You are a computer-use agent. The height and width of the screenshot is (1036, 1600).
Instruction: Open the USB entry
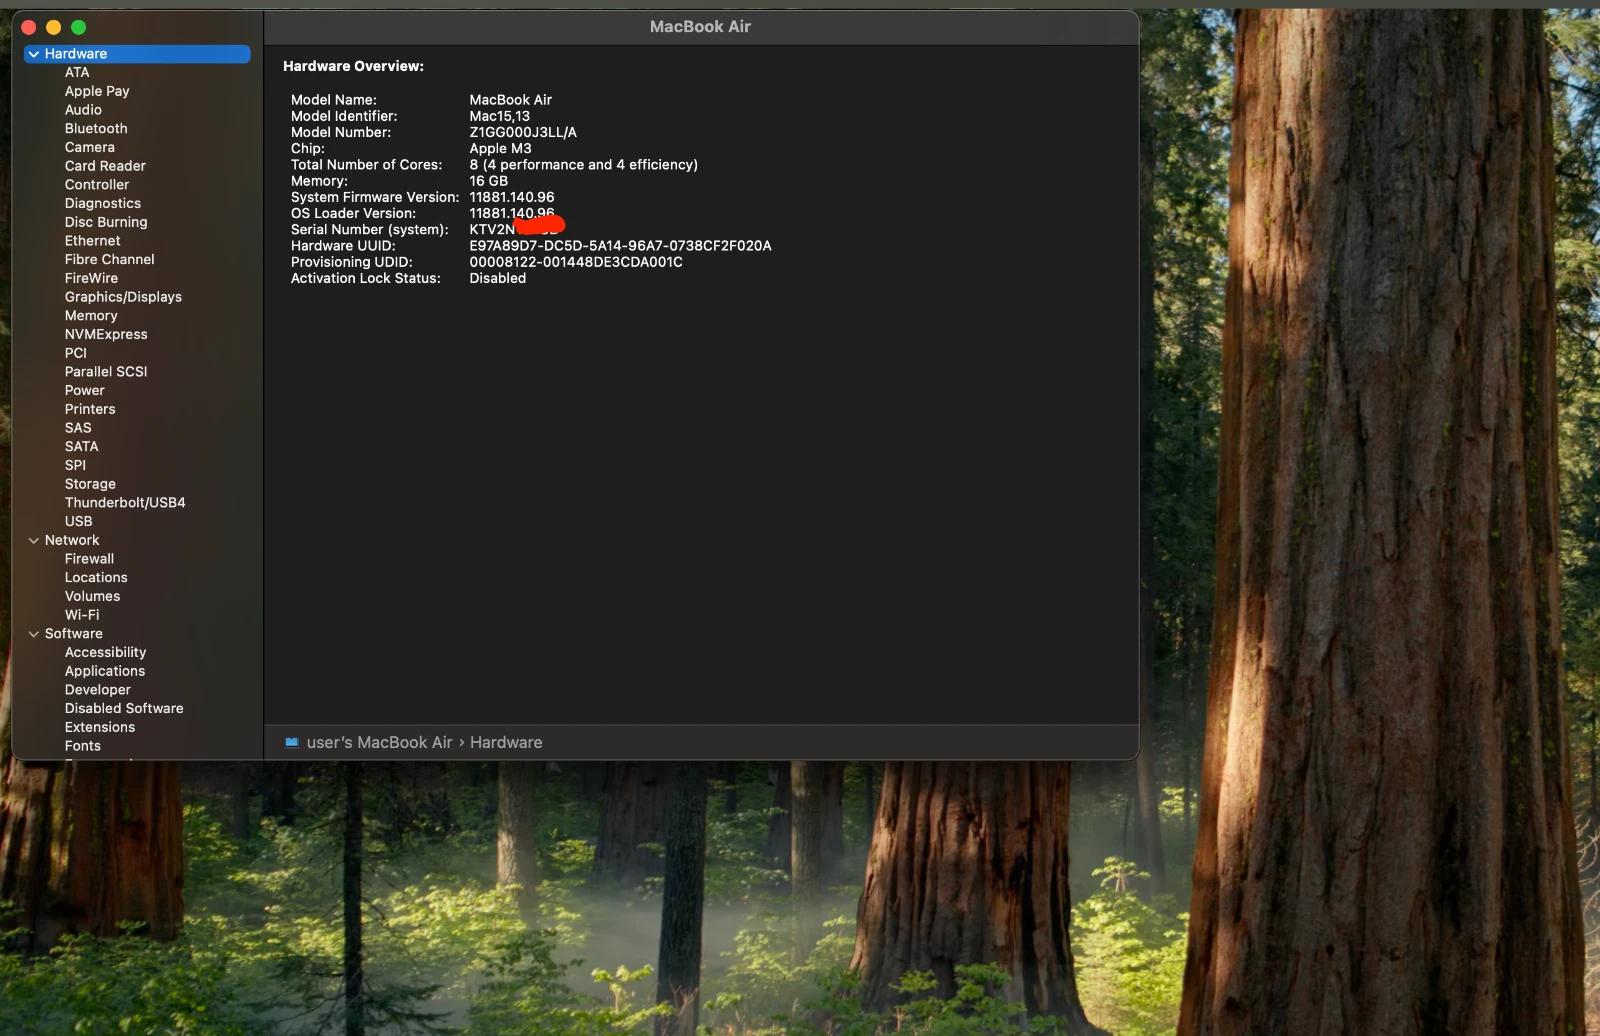[x=78, y=521]
